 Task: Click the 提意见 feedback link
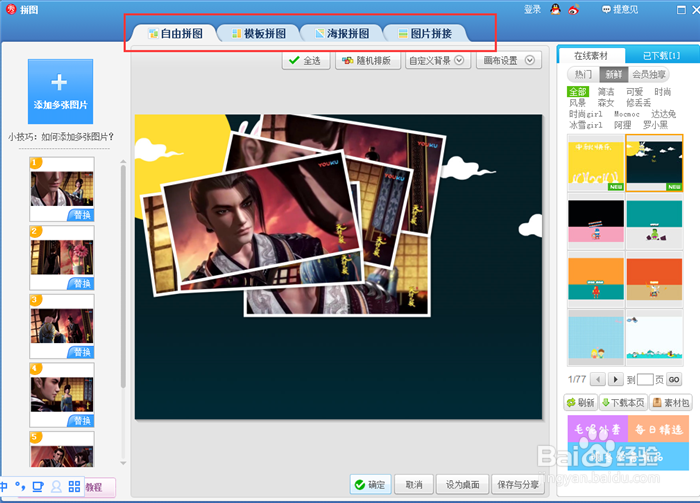620,9
